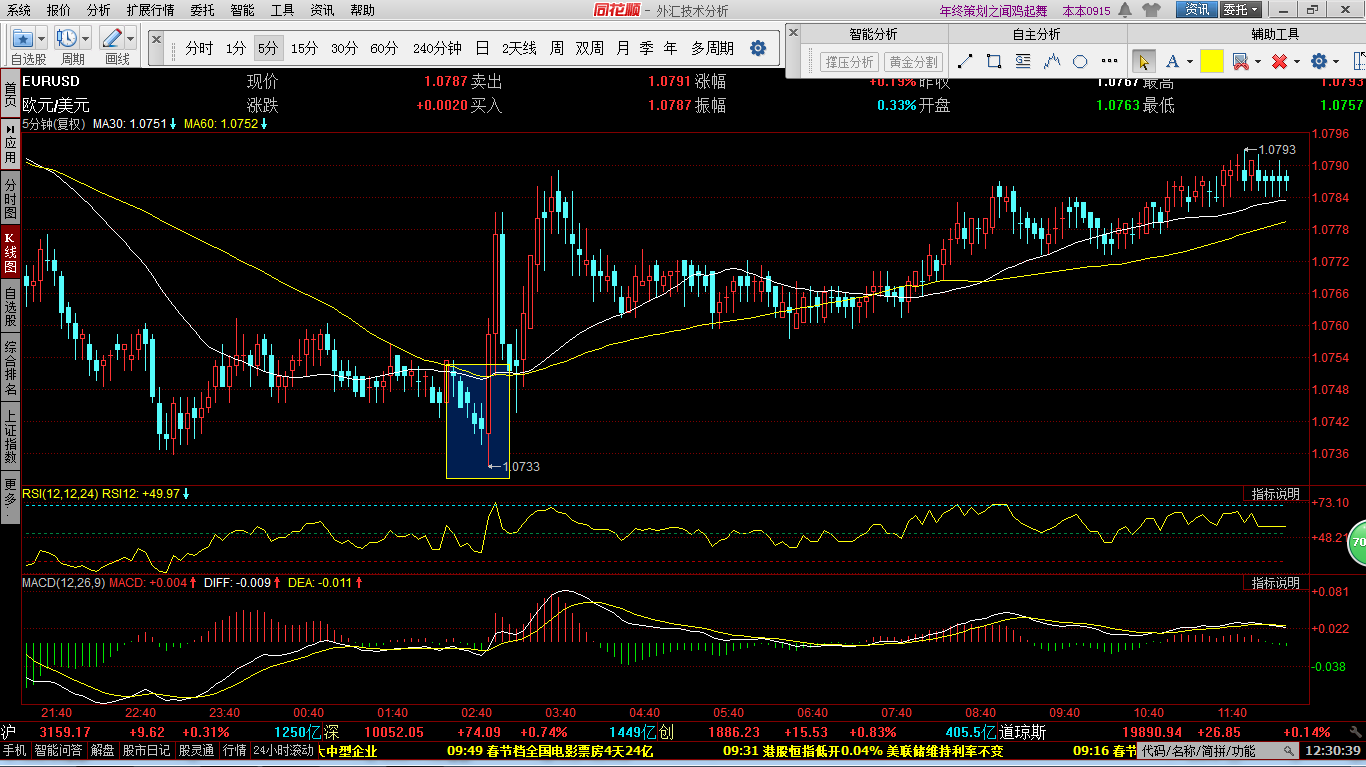
Task: Click the 黄金分割 button
Action: (914, 62)
